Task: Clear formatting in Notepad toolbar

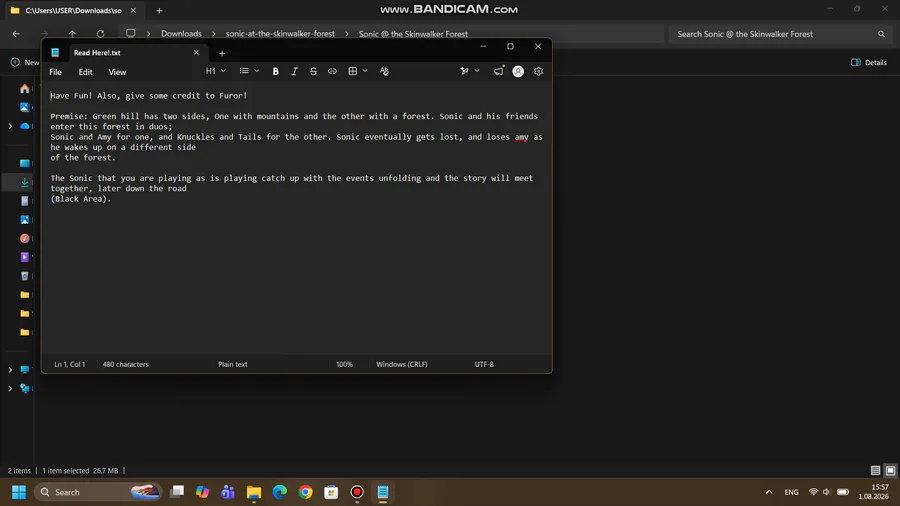Action: click(384, 72)
